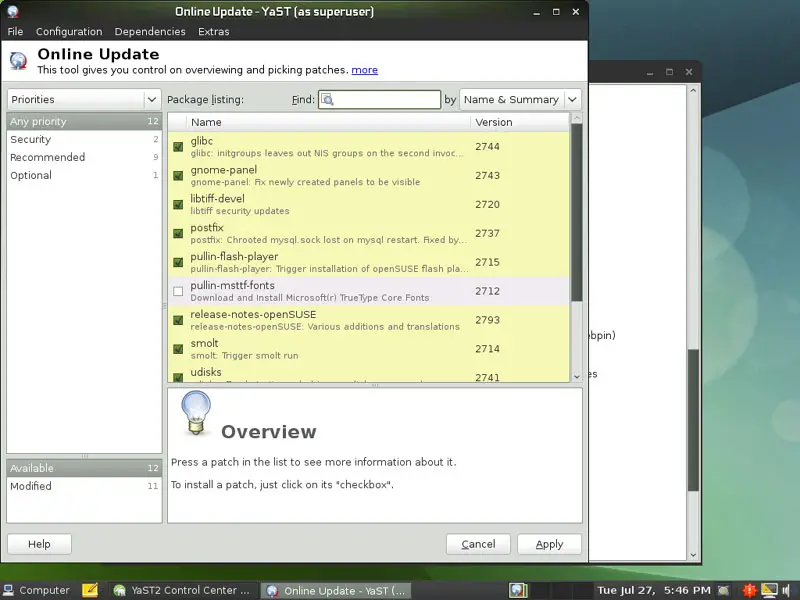The width and height of the screenshot is (800, 600).
Task: Switch to YaST2 Control Center taskbar window
Action: [x=182, y=590]
